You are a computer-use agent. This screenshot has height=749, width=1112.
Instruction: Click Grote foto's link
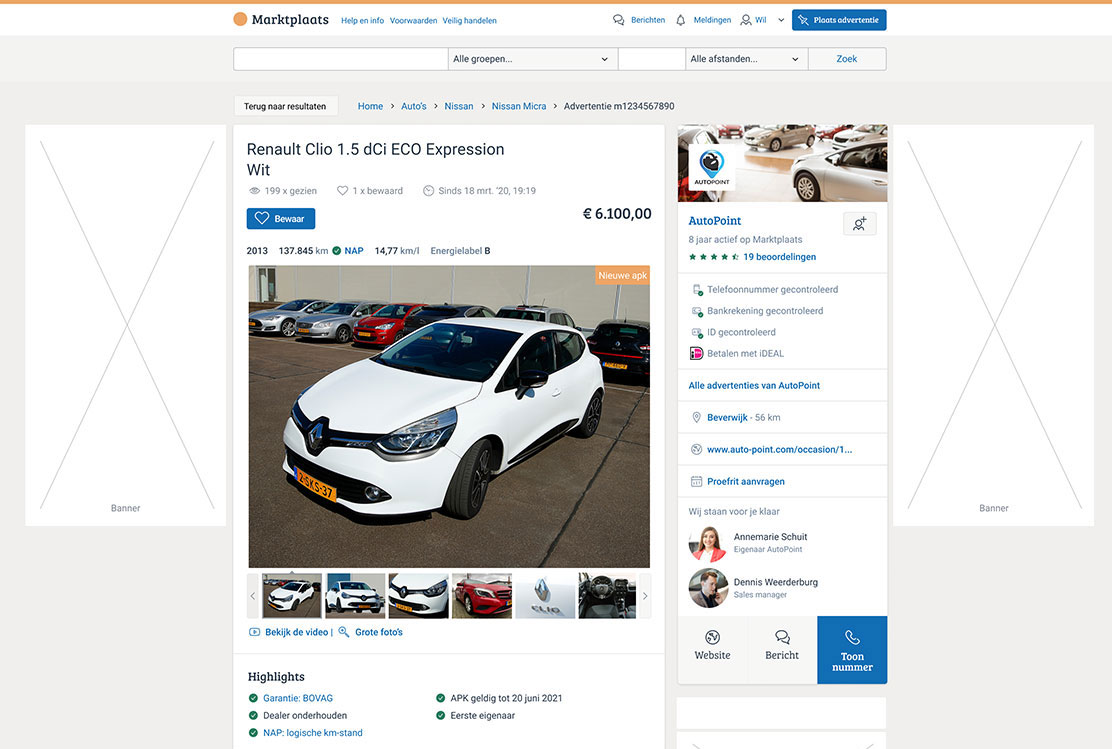click(379, 632)
